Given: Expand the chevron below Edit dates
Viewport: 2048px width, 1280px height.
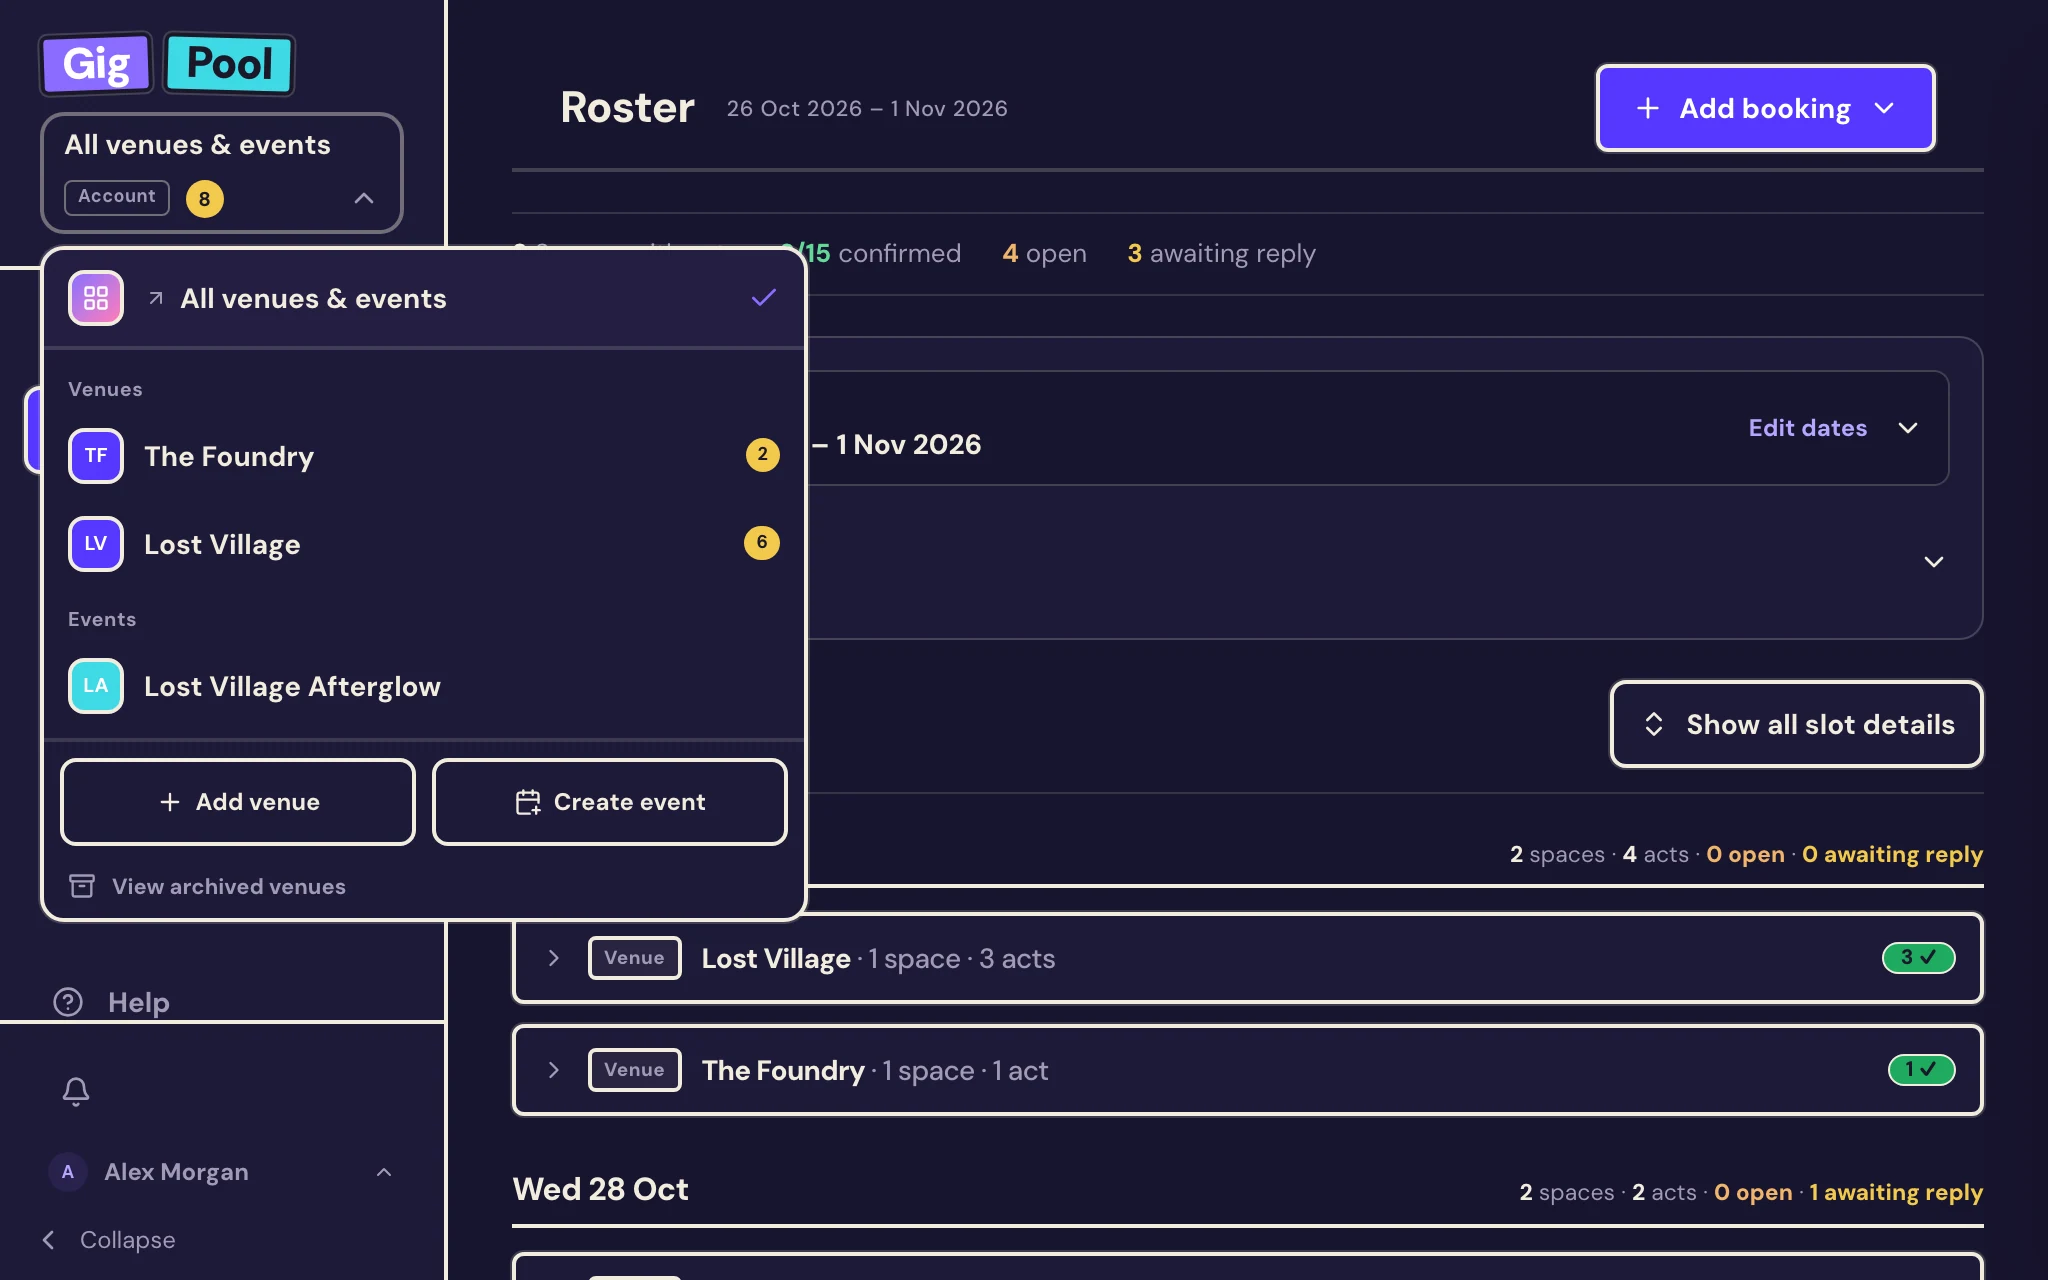Looking at the screenshot, I should (x=1934, y=562).
